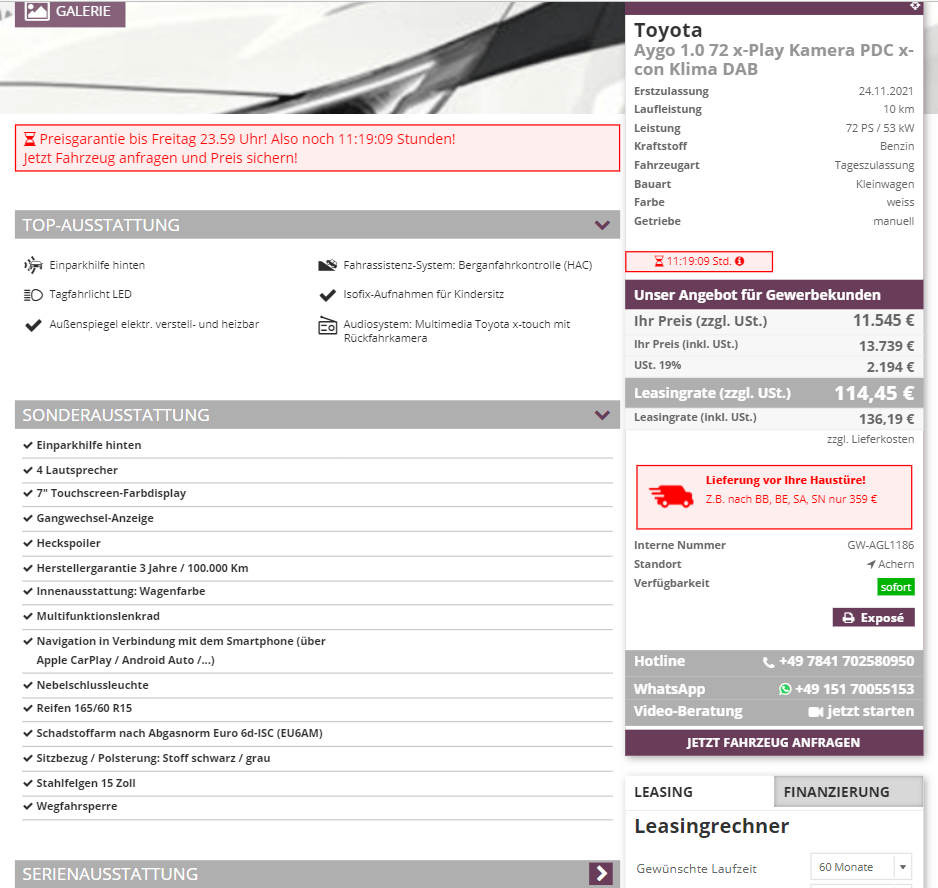Click the checkmark beside 4 Lautsprecher
The width and height of the screenshot is (938, 888).
tap(28, 470)
